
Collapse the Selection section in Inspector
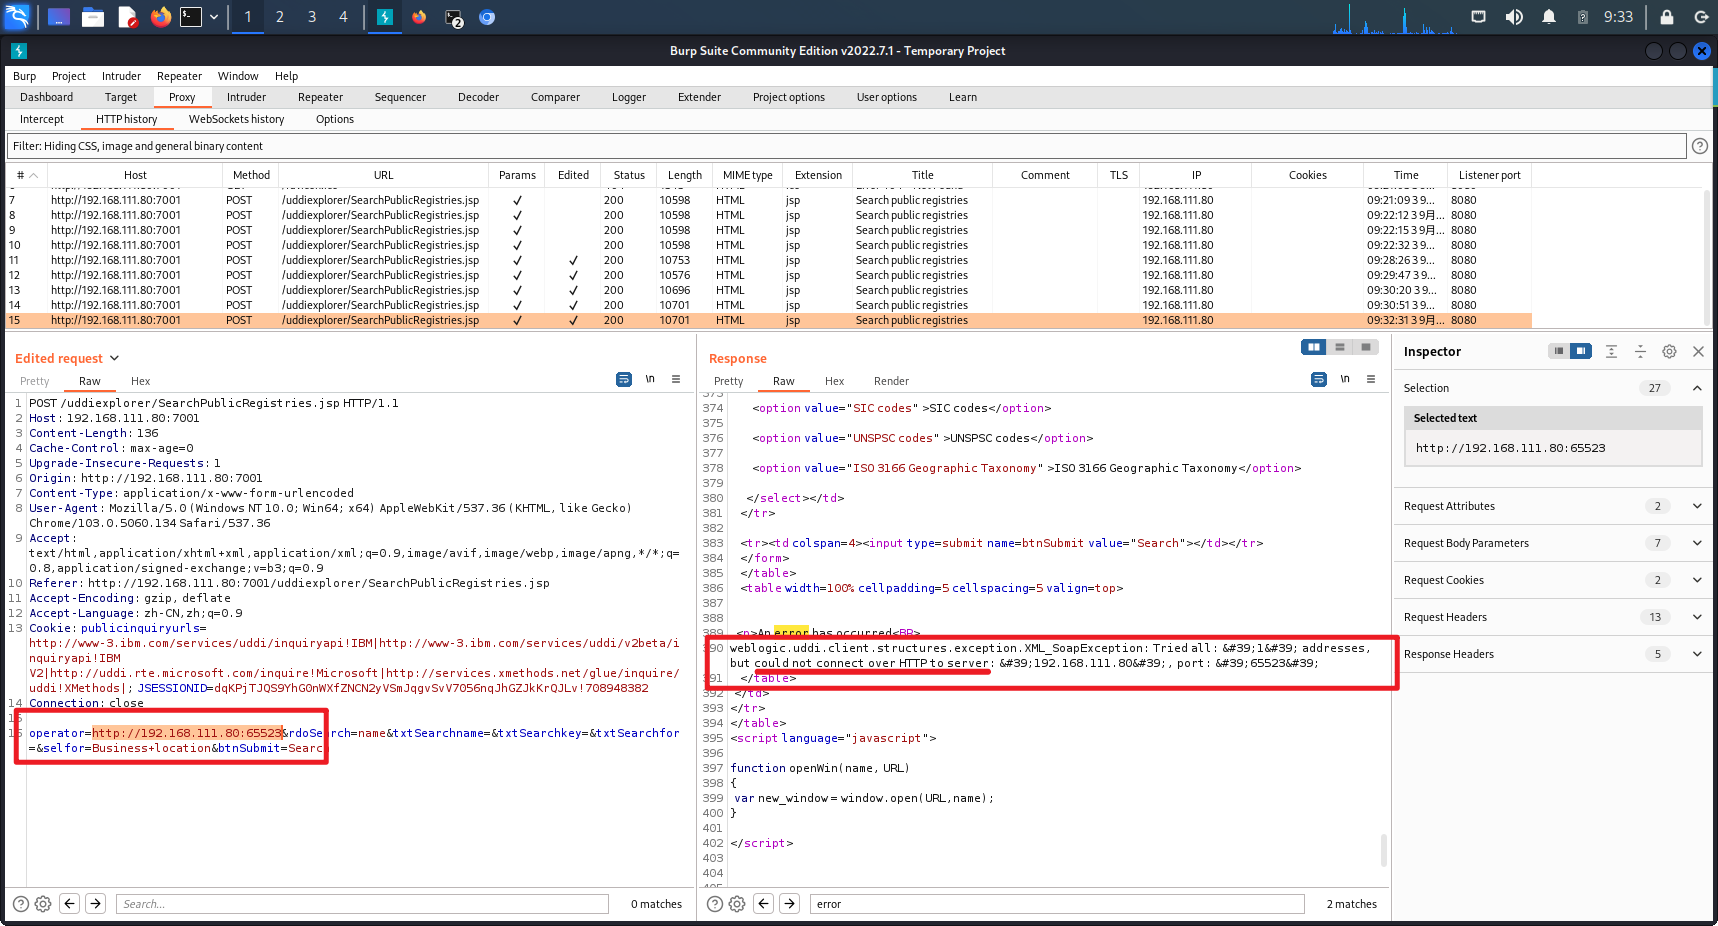pos(1697,388)
